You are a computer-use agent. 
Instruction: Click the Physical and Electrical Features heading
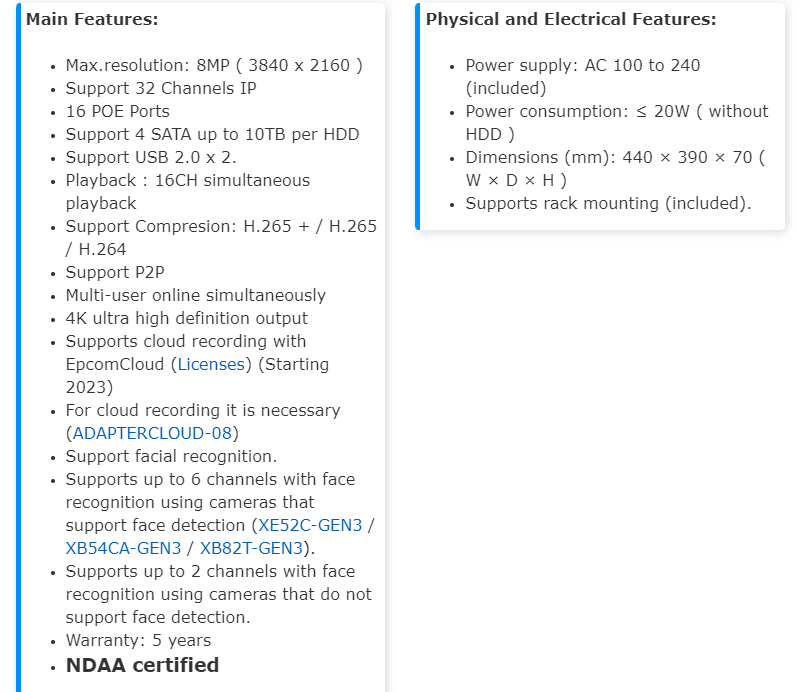pos(571,19)
